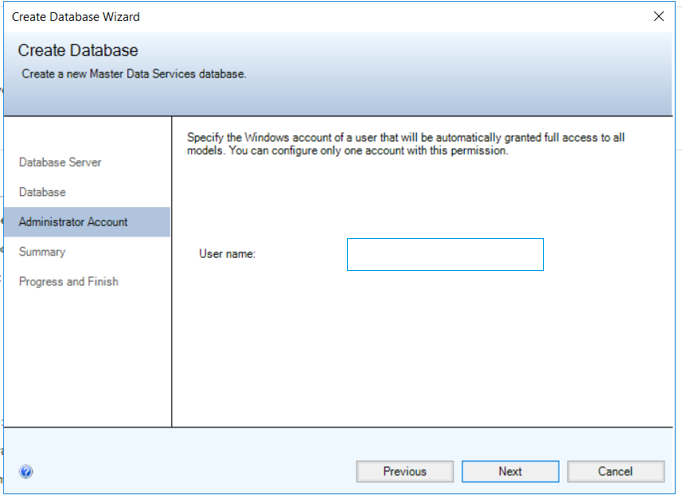Screen dimensions: 682x501
Task: Proceed with the Next button
Action: [x=510, y=471]
